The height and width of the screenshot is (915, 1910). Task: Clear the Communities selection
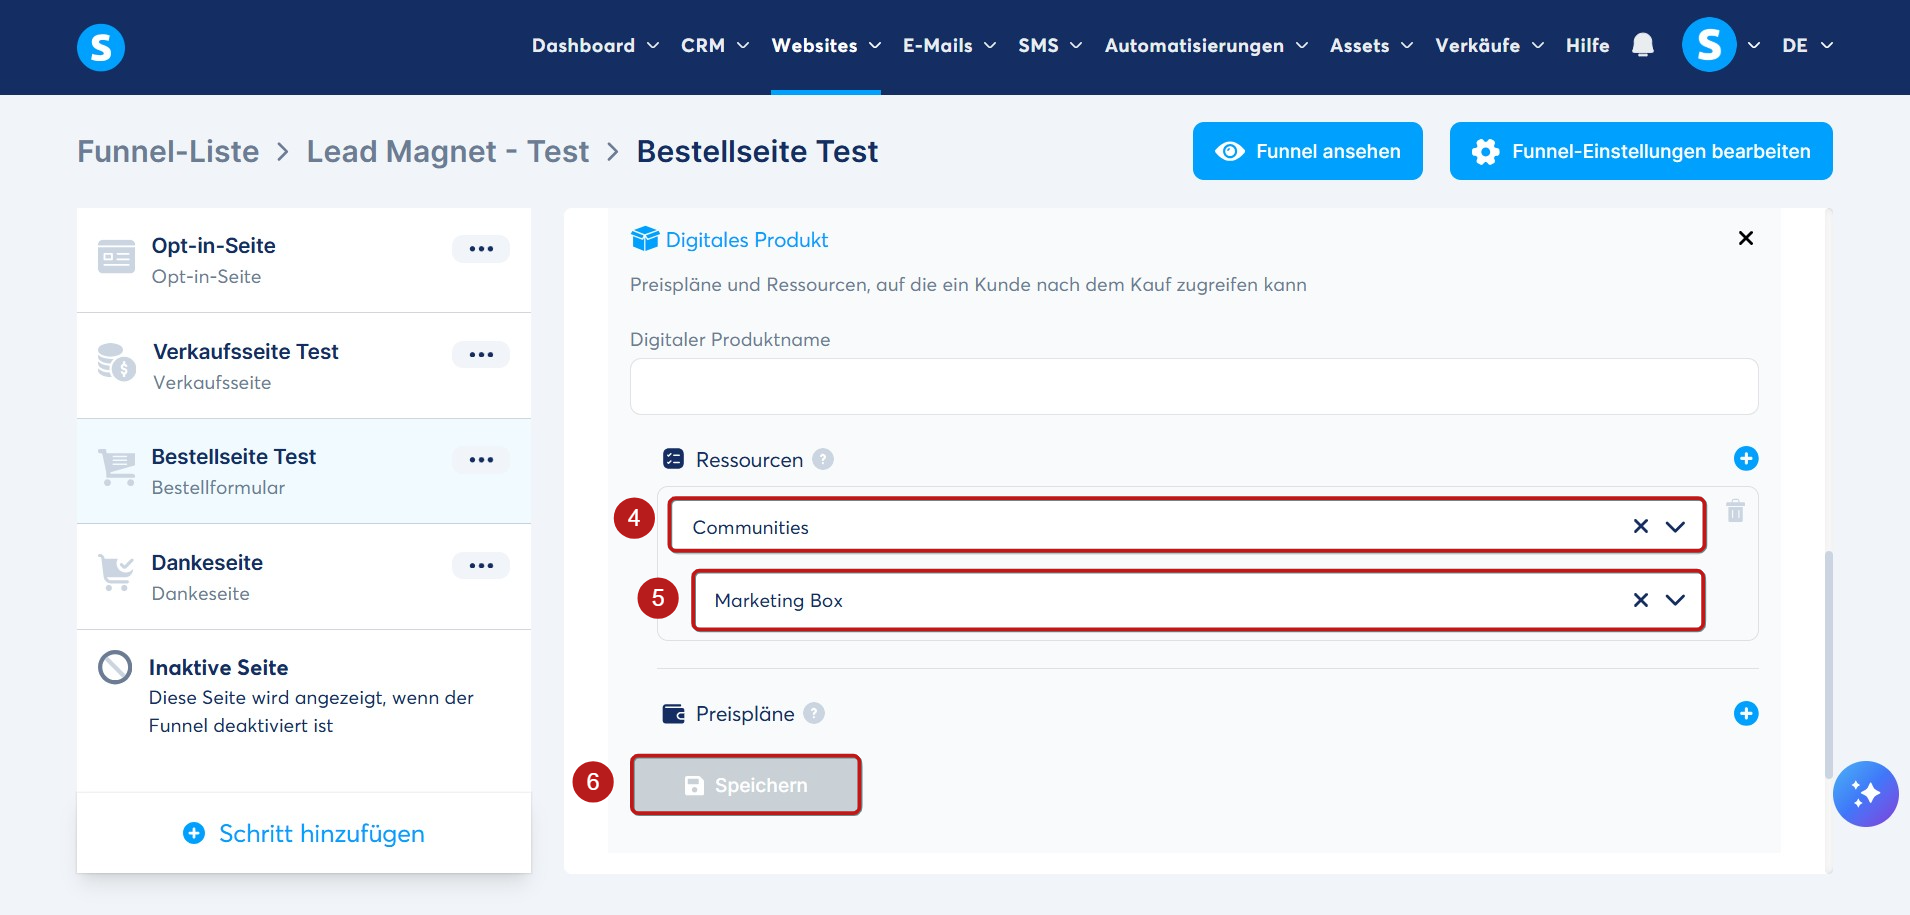1641,526
